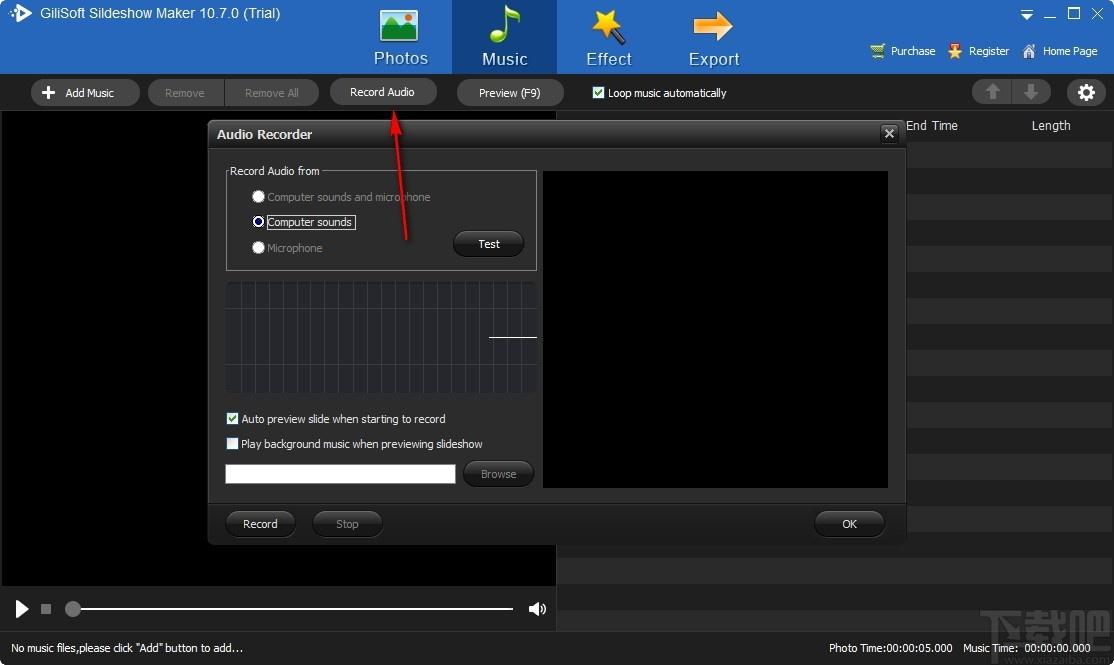The height and width of the screenshot is (665, 1114).
Task: Click the Record Audio toolbar button
Action: 382,92
